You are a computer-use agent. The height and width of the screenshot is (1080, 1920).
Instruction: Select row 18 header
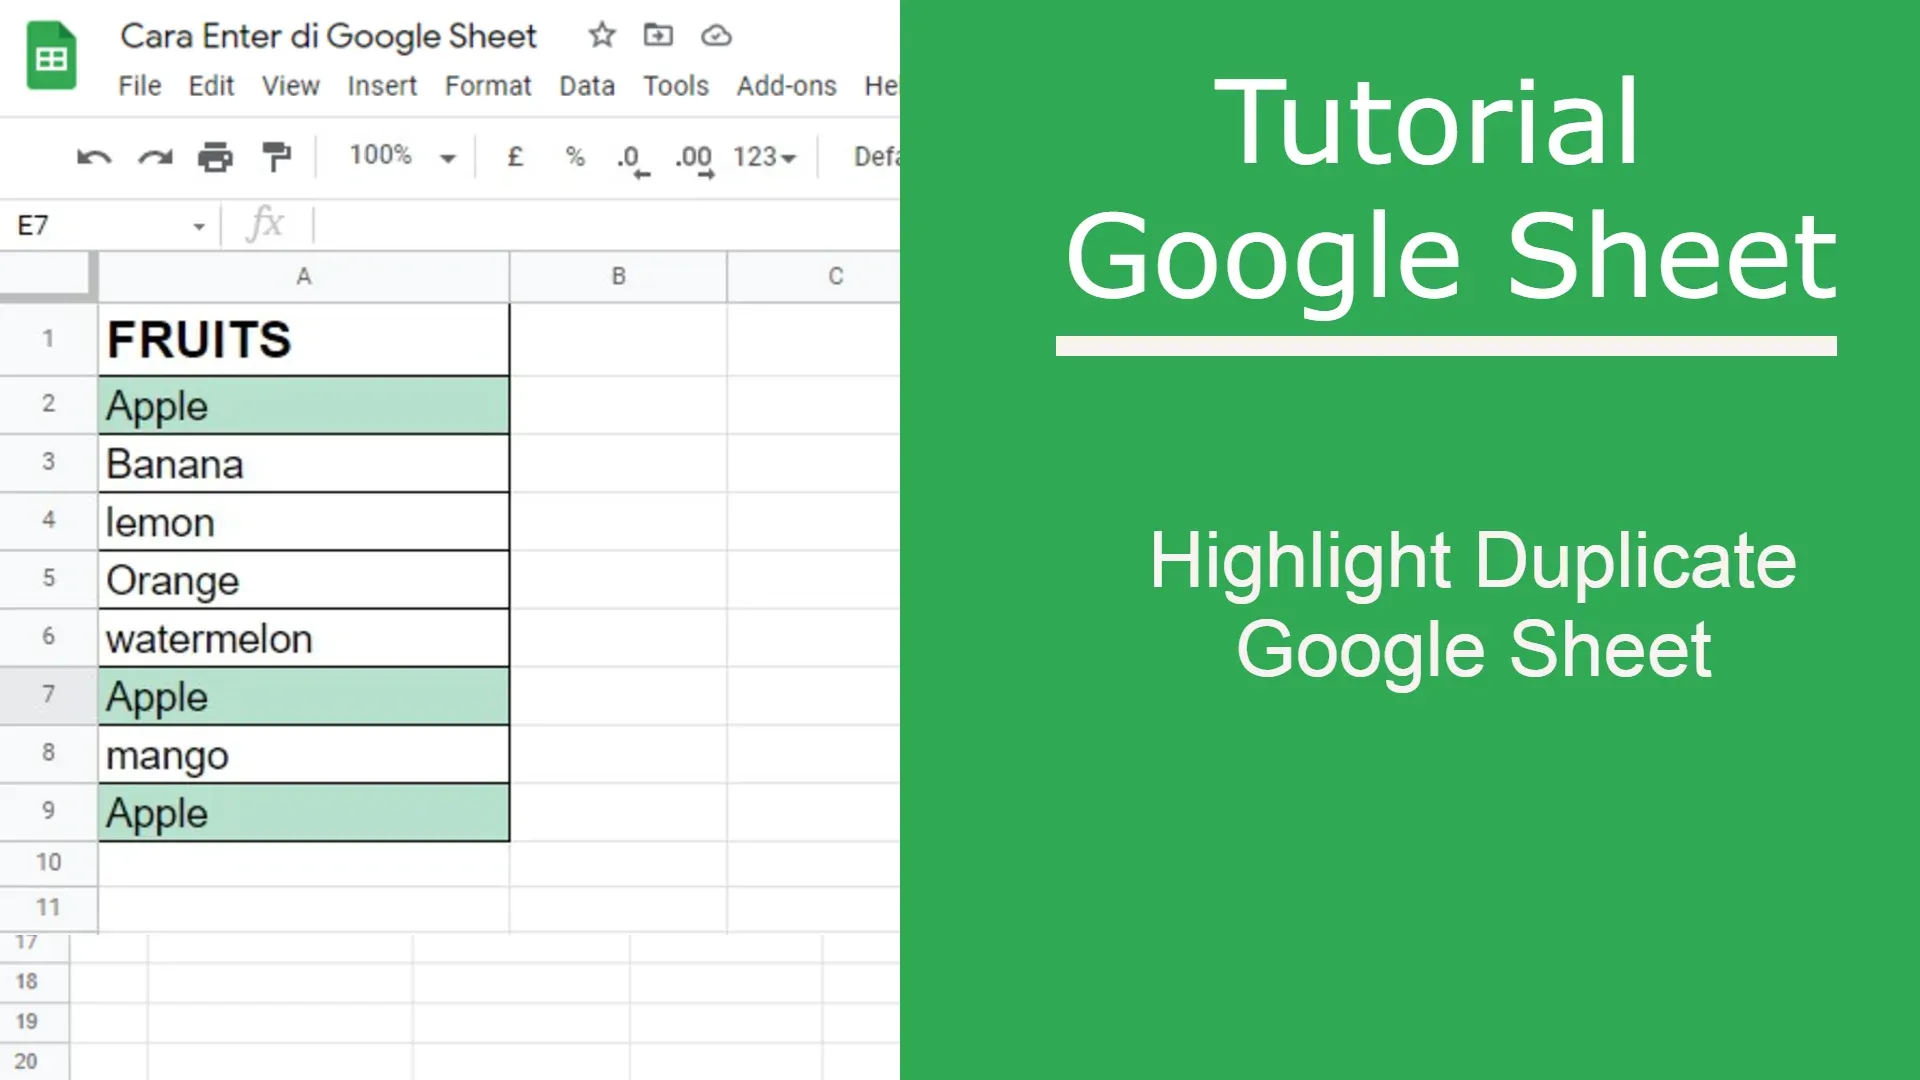34,982
